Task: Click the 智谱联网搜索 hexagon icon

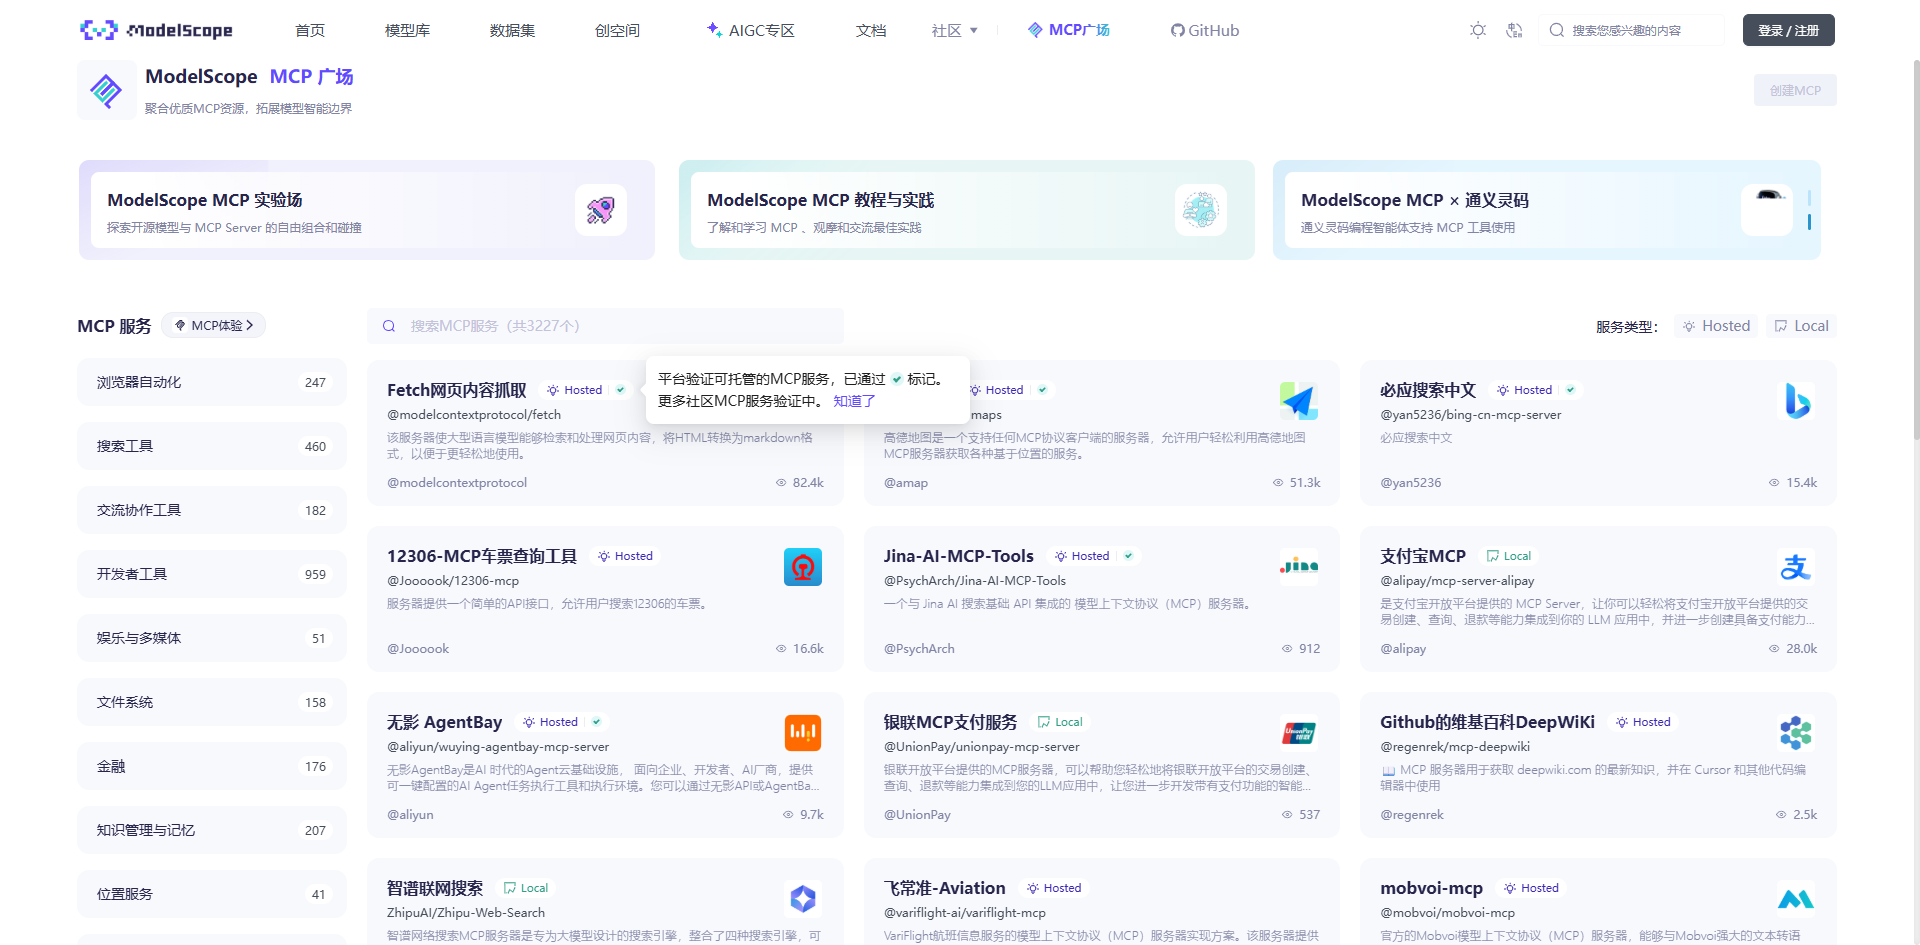Action: 803,899
